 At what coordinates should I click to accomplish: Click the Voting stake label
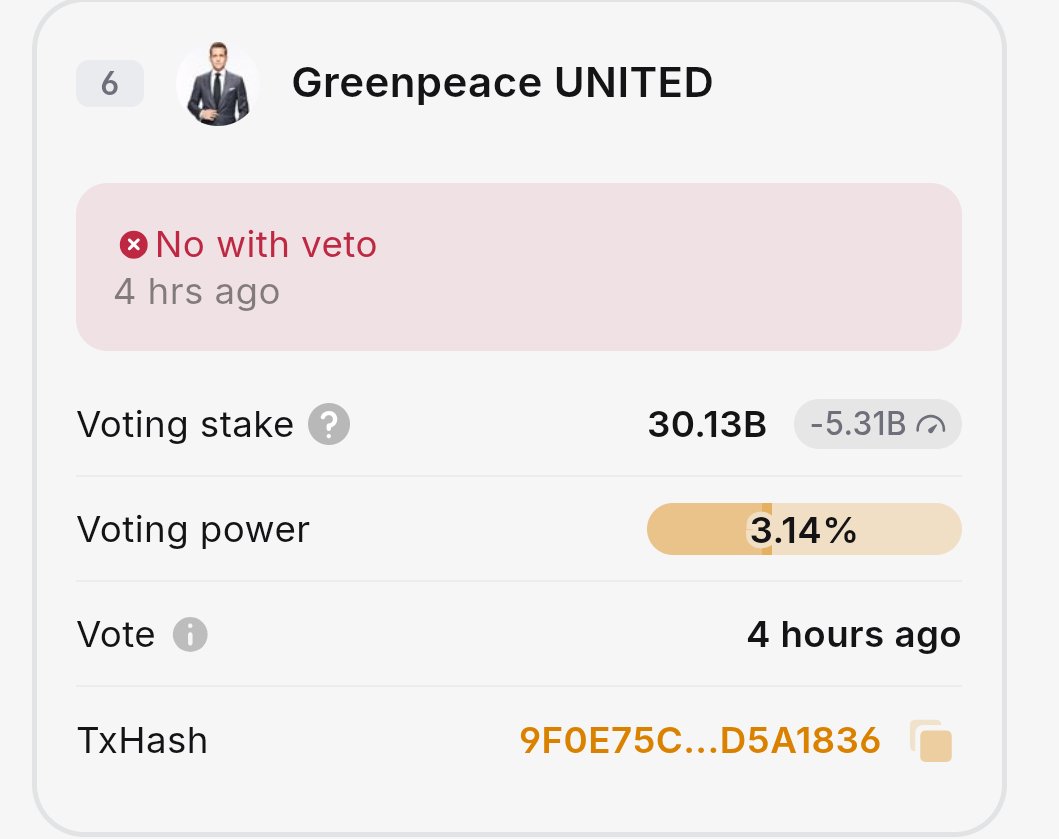pyautogui.click(x=185, y=425)
